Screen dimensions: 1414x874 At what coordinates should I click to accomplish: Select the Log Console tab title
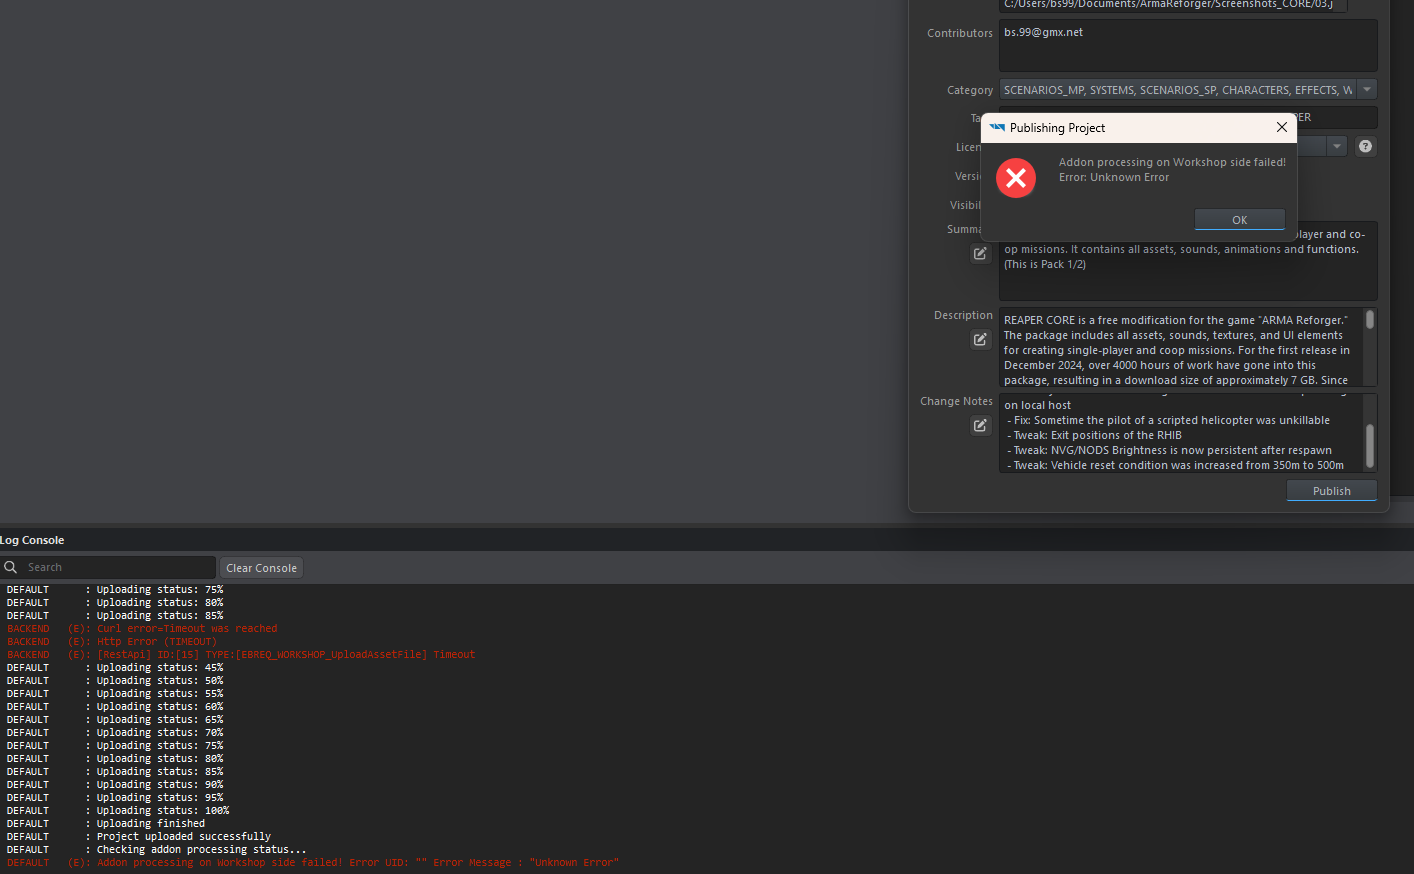click(x=32, y=540)
